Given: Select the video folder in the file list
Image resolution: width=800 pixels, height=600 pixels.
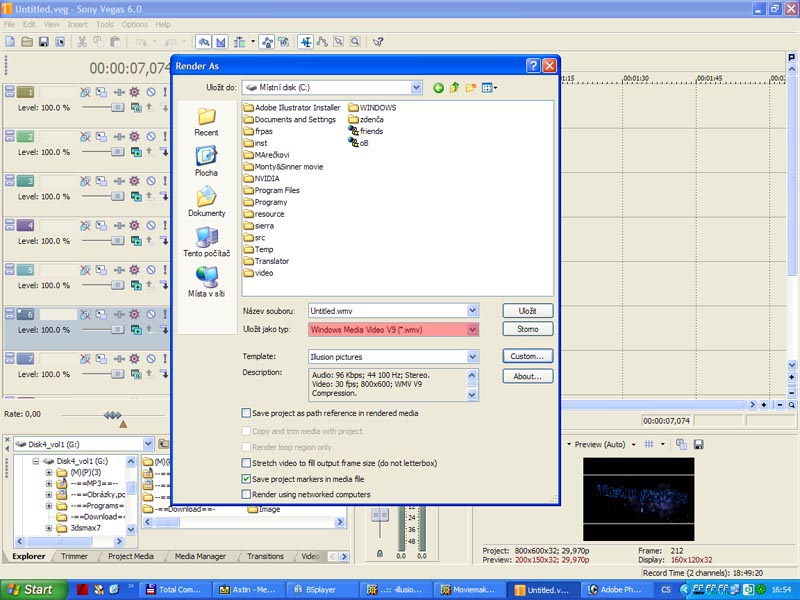Looking at the screenshot, I should (258, 273).
